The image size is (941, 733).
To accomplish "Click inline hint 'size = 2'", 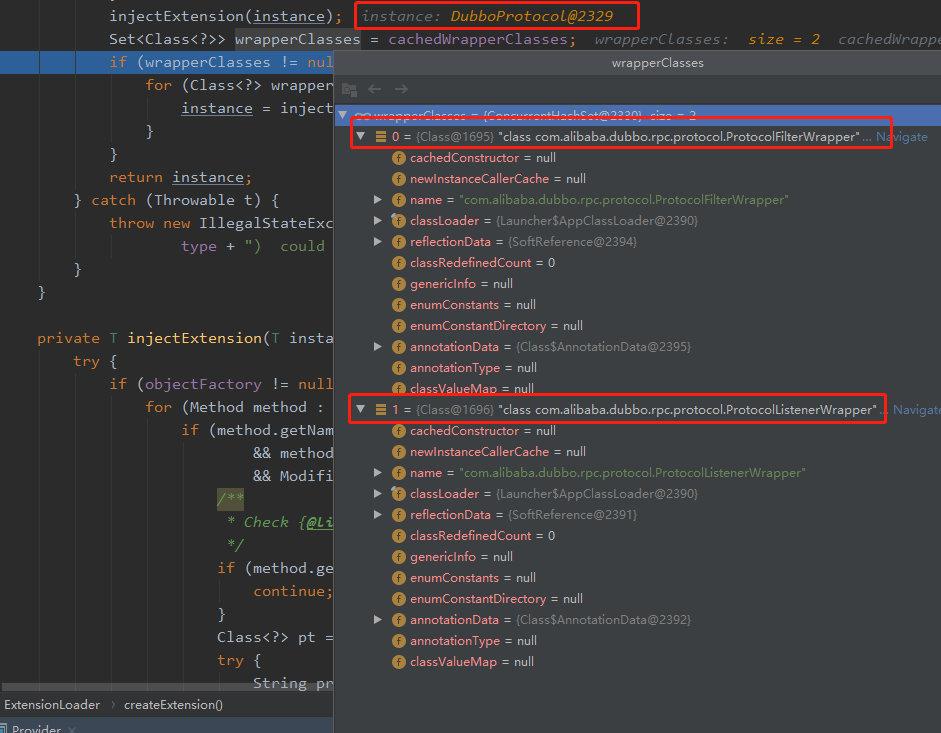I will (x=784, y=40).
